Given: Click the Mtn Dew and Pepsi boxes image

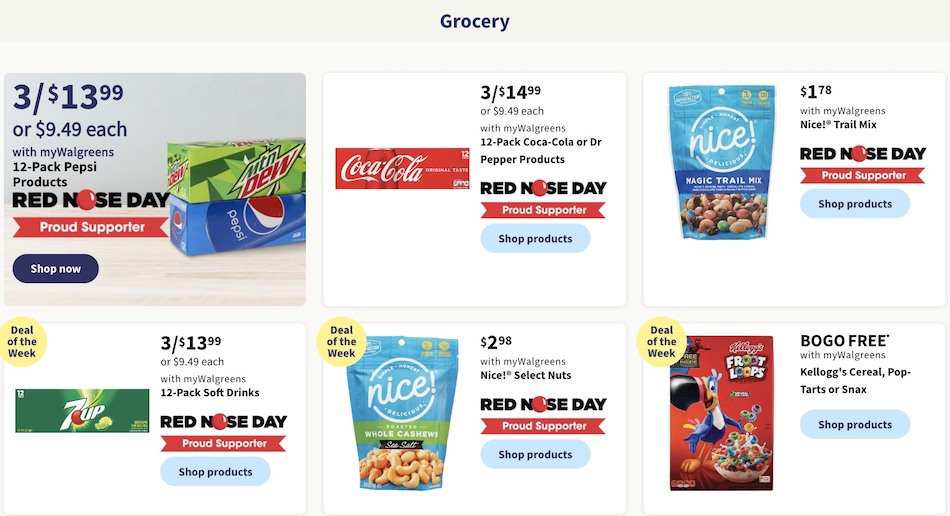Looking at the screenshot, I should (x=236, y=197).
